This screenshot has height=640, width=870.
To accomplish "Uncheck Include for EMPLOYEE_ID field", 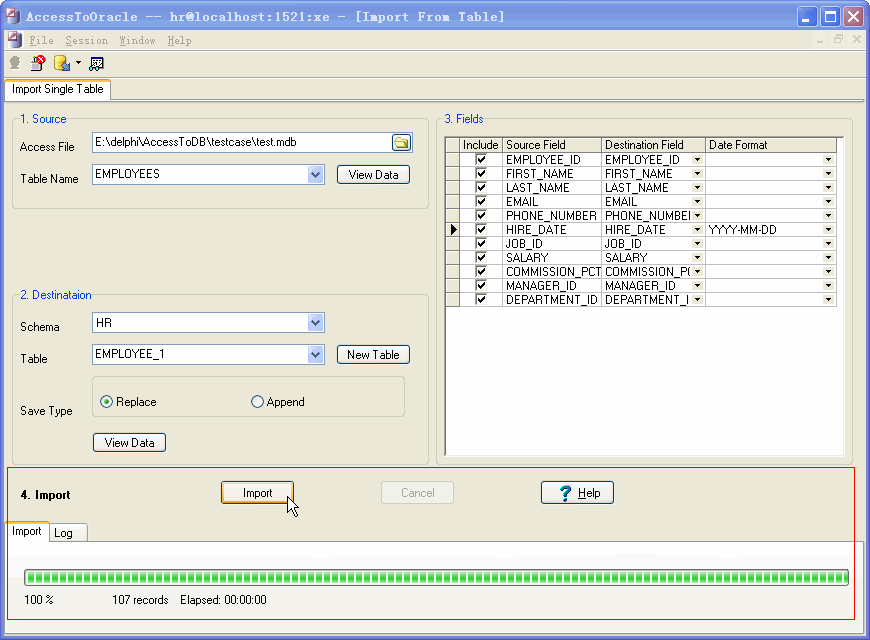I will pyautogui.click(x=481, y=160).
